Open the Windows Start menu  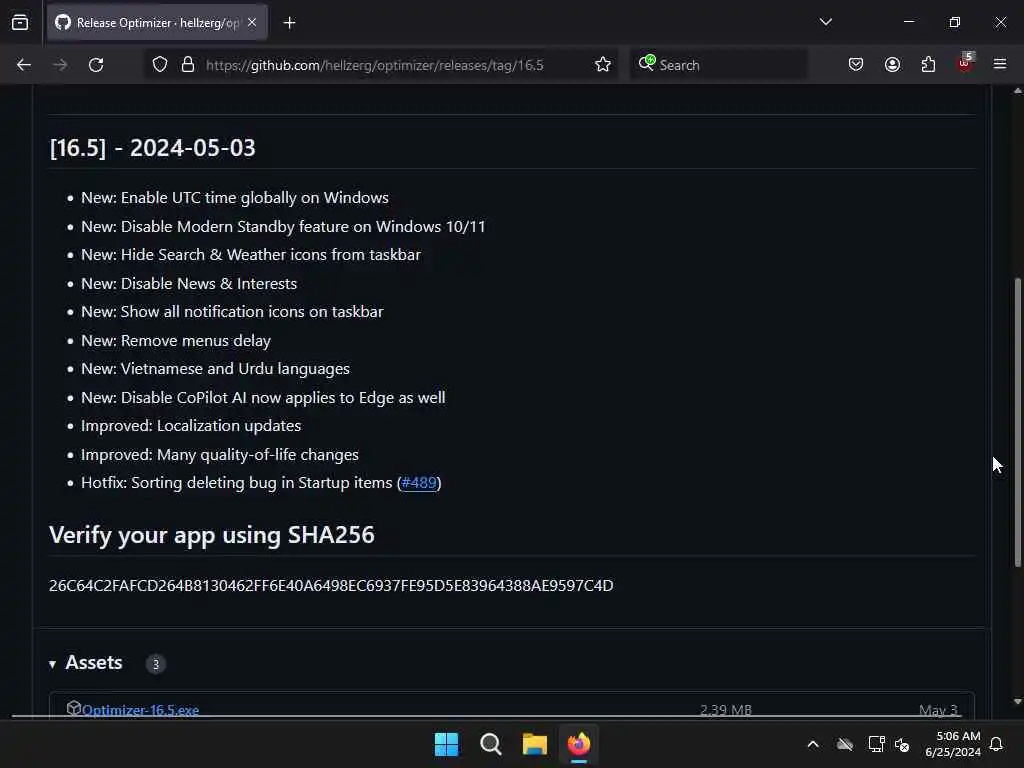click(x=447, y=744)
